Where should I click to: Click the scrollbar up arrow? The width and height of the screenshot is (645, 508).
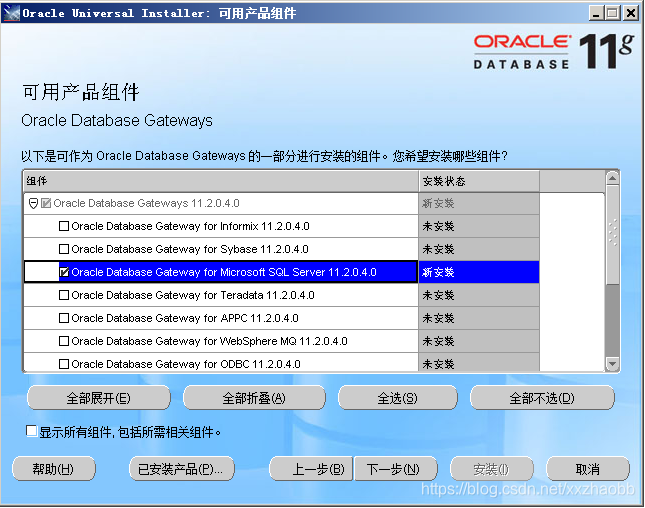coord(613,178)
